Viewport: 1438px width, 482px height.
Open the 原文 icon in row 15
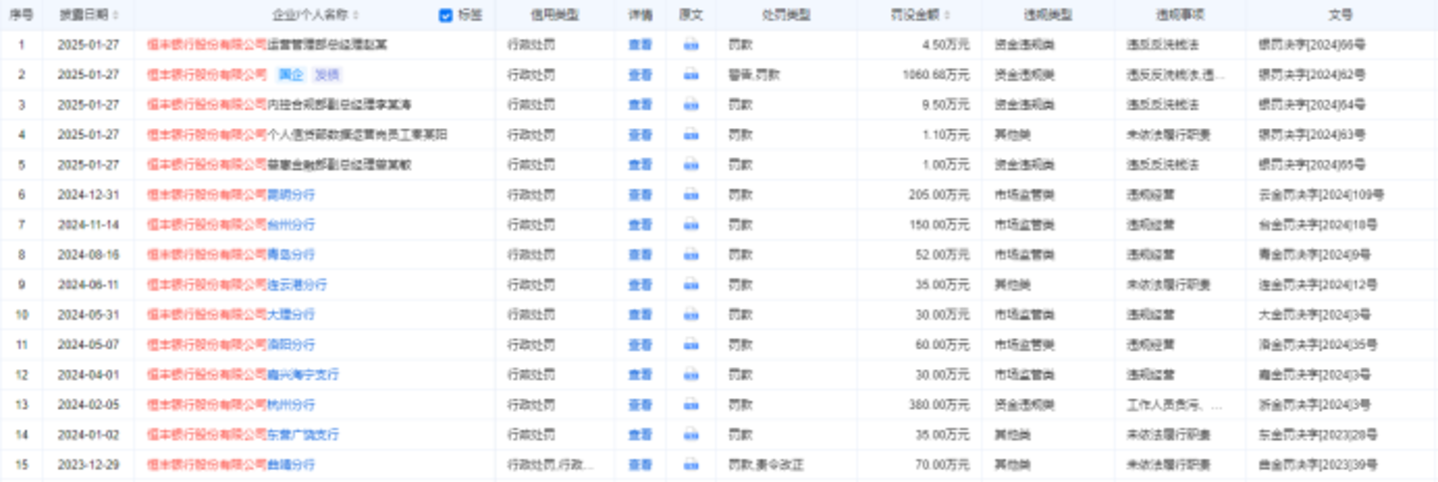(x=691, y=465)
